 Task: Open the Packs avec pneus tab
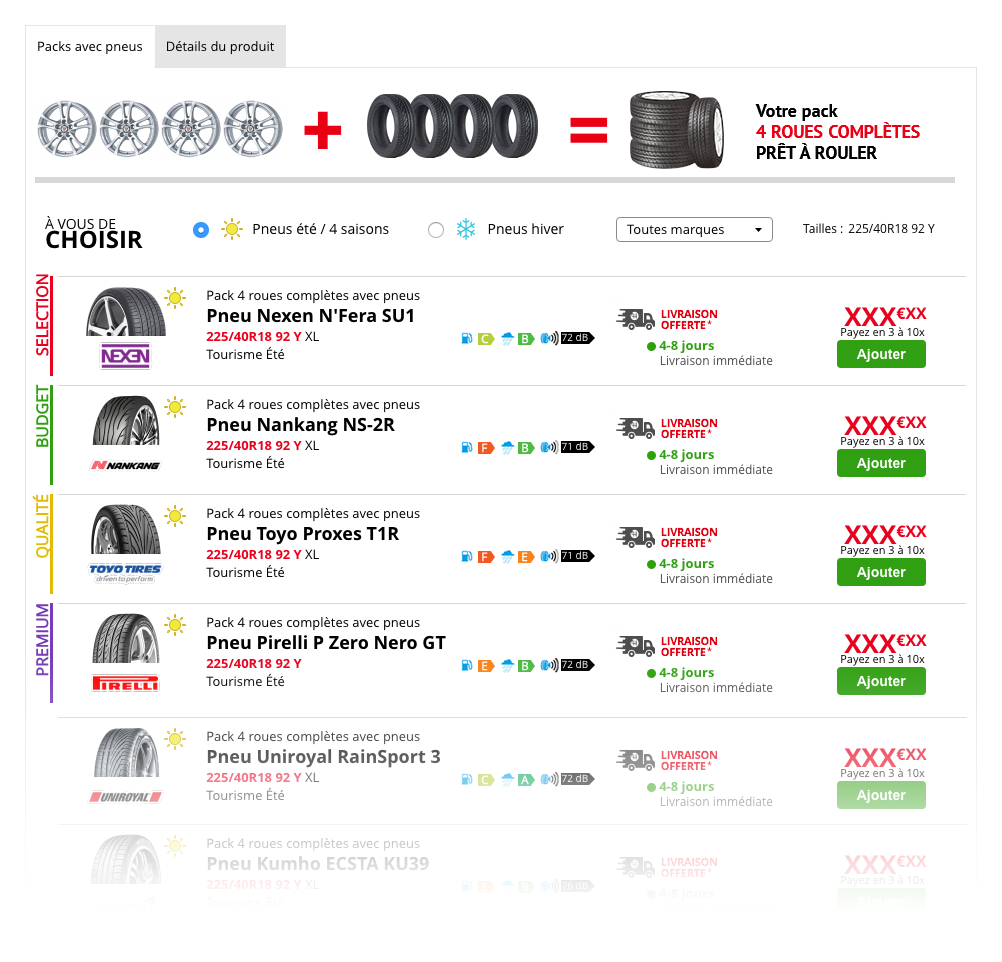[90, 47]
